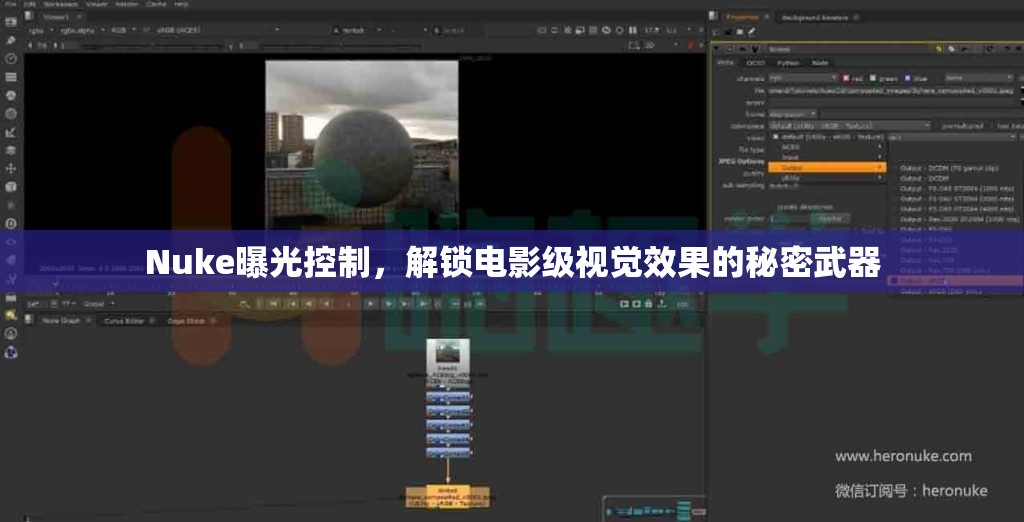The image size is (1024, 522).
Task: Open the OCIO tab in Write properties
Action: click(x=756, y=63)
